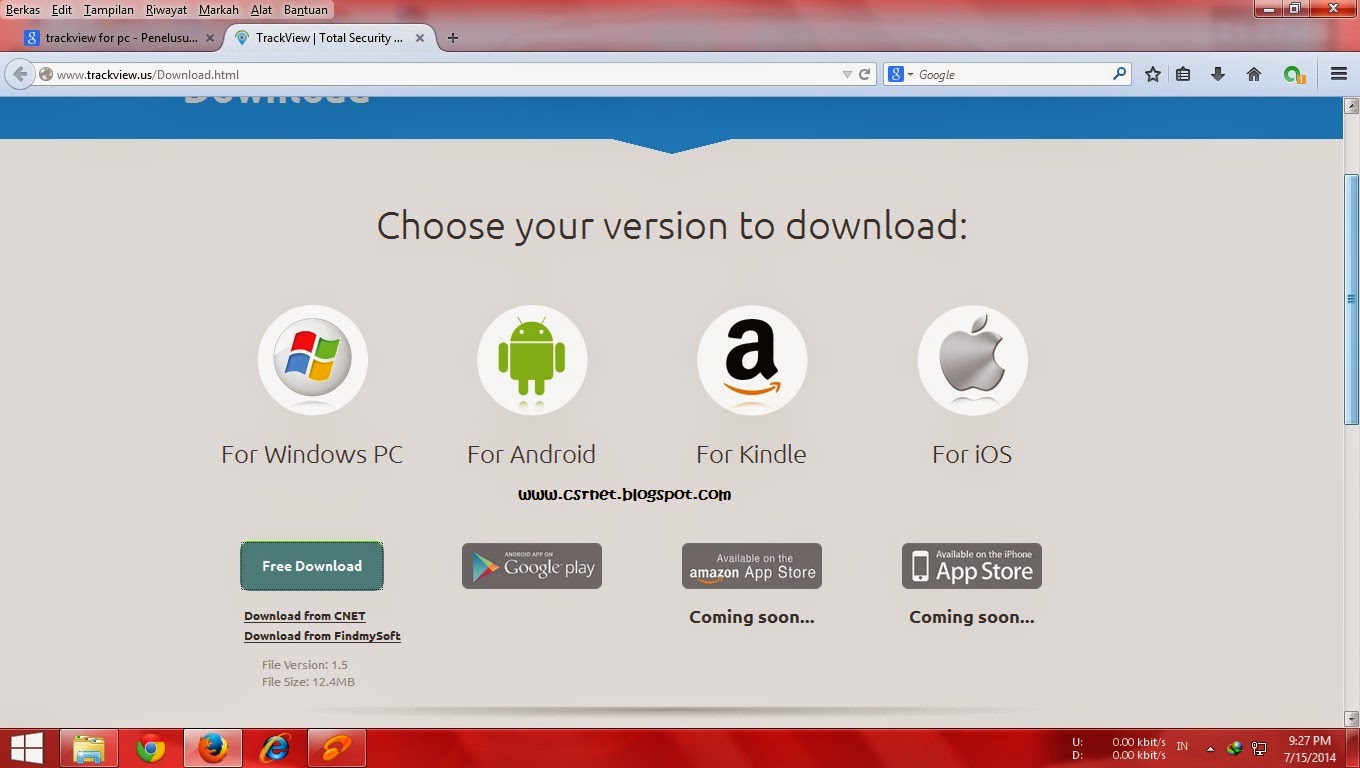Open the URL history dropdown arrow
1360x768 pixels.
coord(847,74)
